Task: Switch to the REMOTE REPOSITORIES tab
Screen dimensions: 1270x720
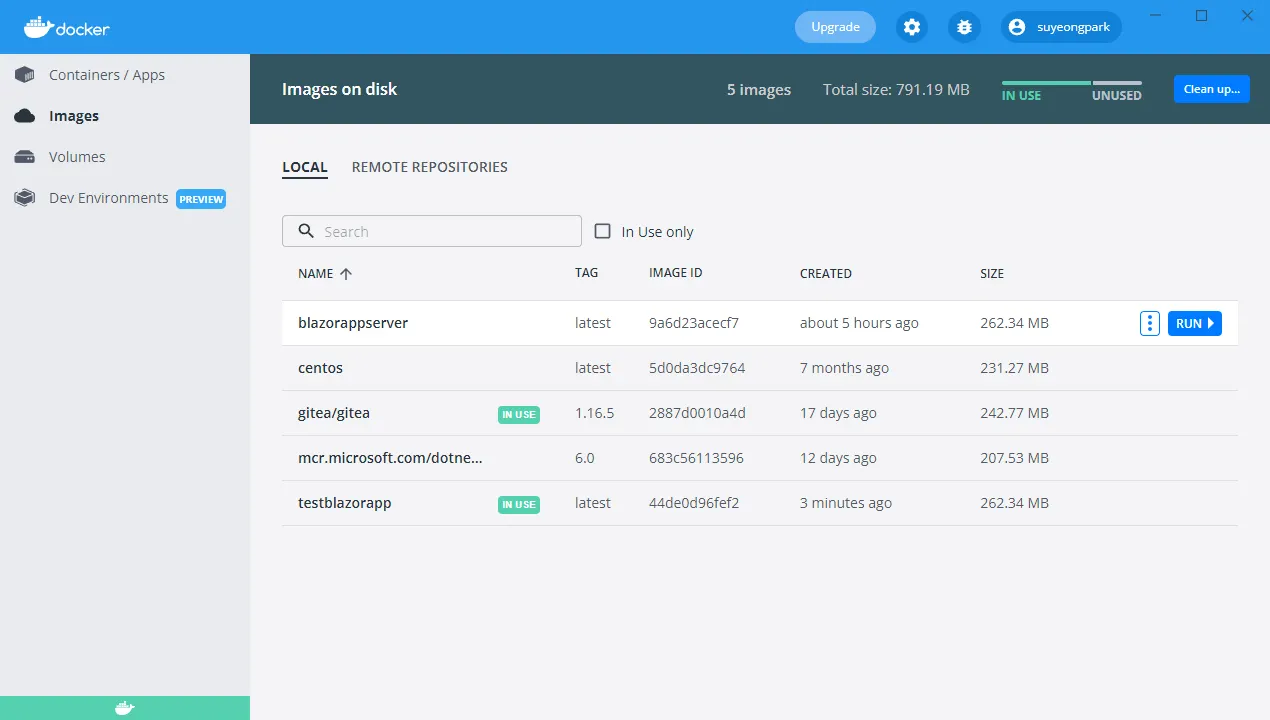Action: click(x=430, y=167)
